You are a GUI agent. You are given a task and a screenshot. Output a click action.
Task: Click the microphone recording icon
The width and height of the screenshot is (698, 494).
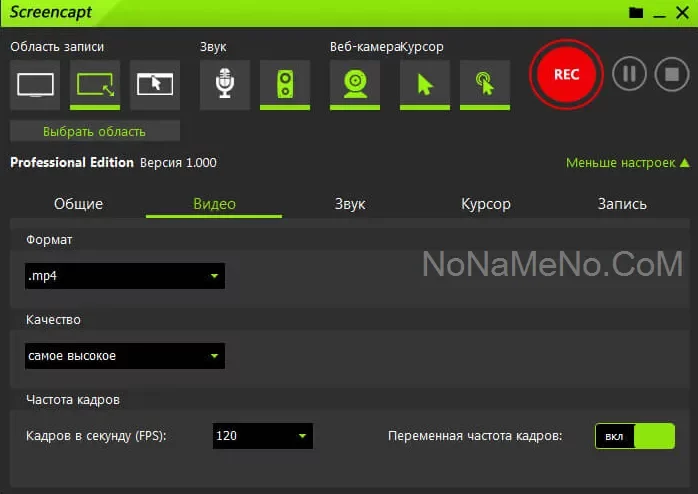pyautogui.click(x=225, y=84)
